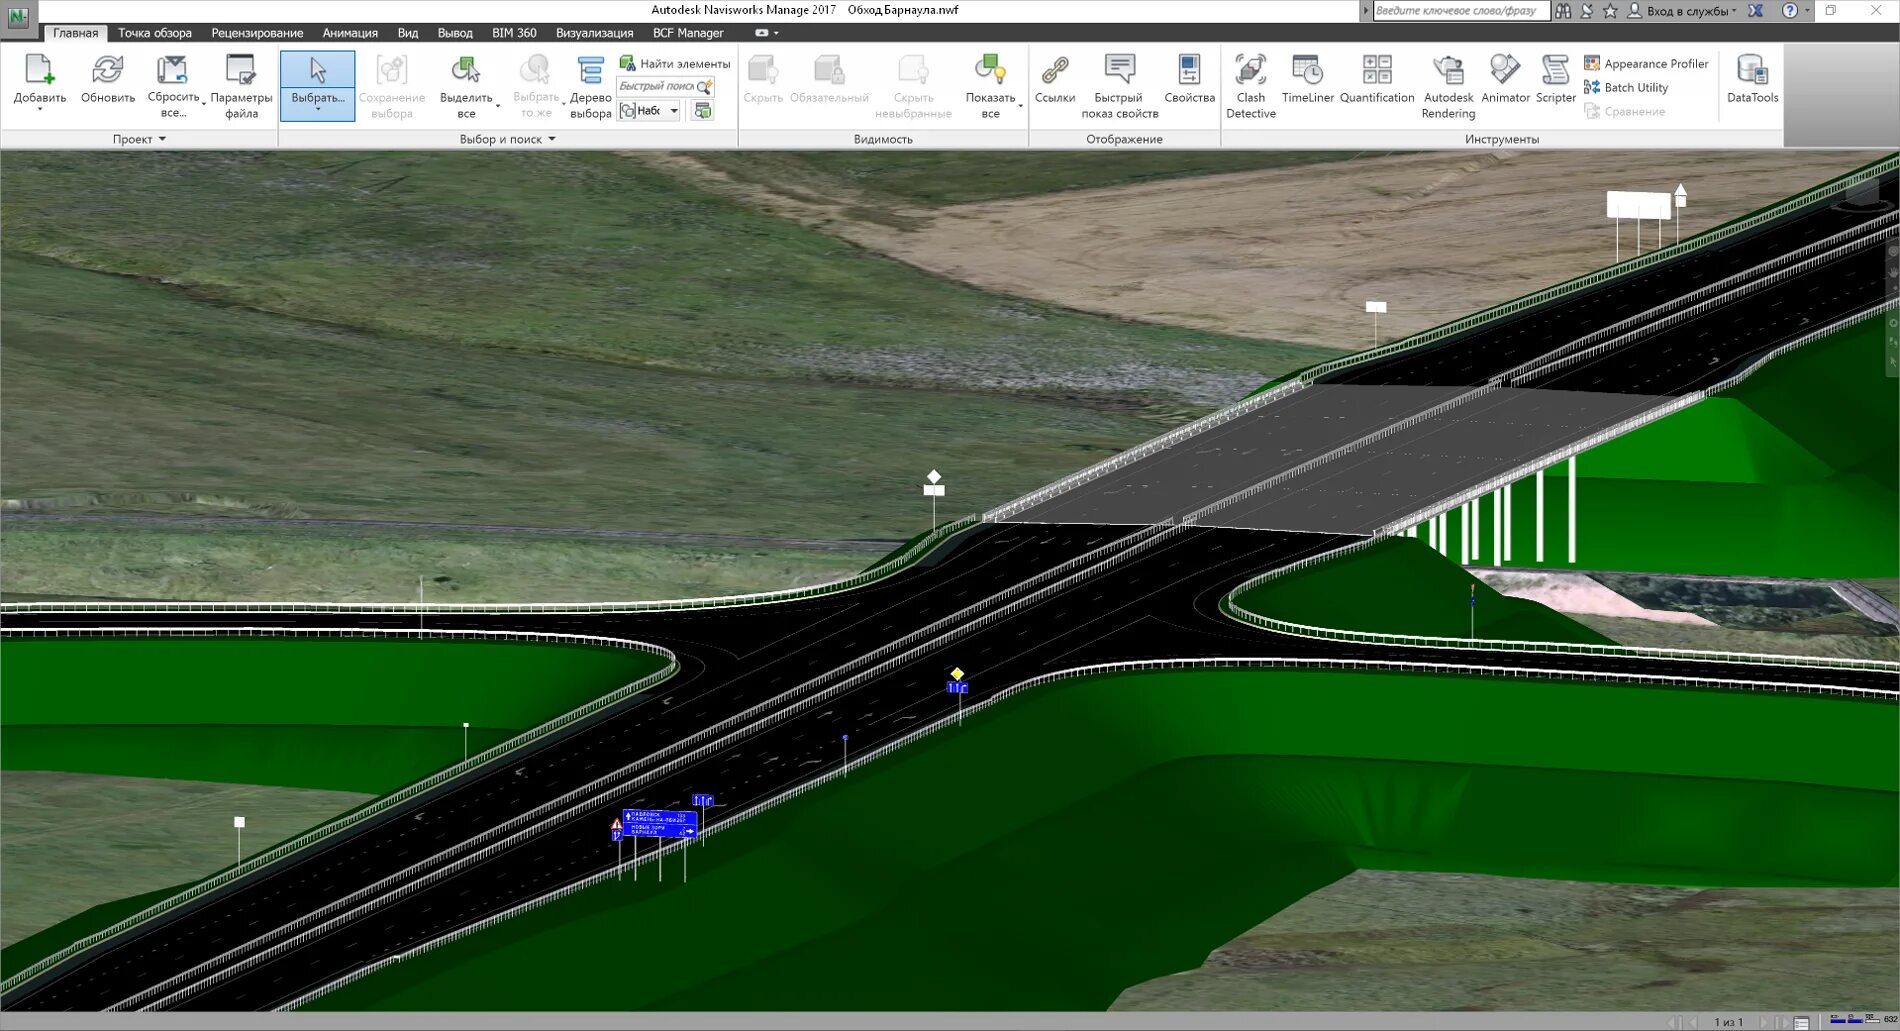Switch to the Рецензирование tab

(x=257, y=33)
